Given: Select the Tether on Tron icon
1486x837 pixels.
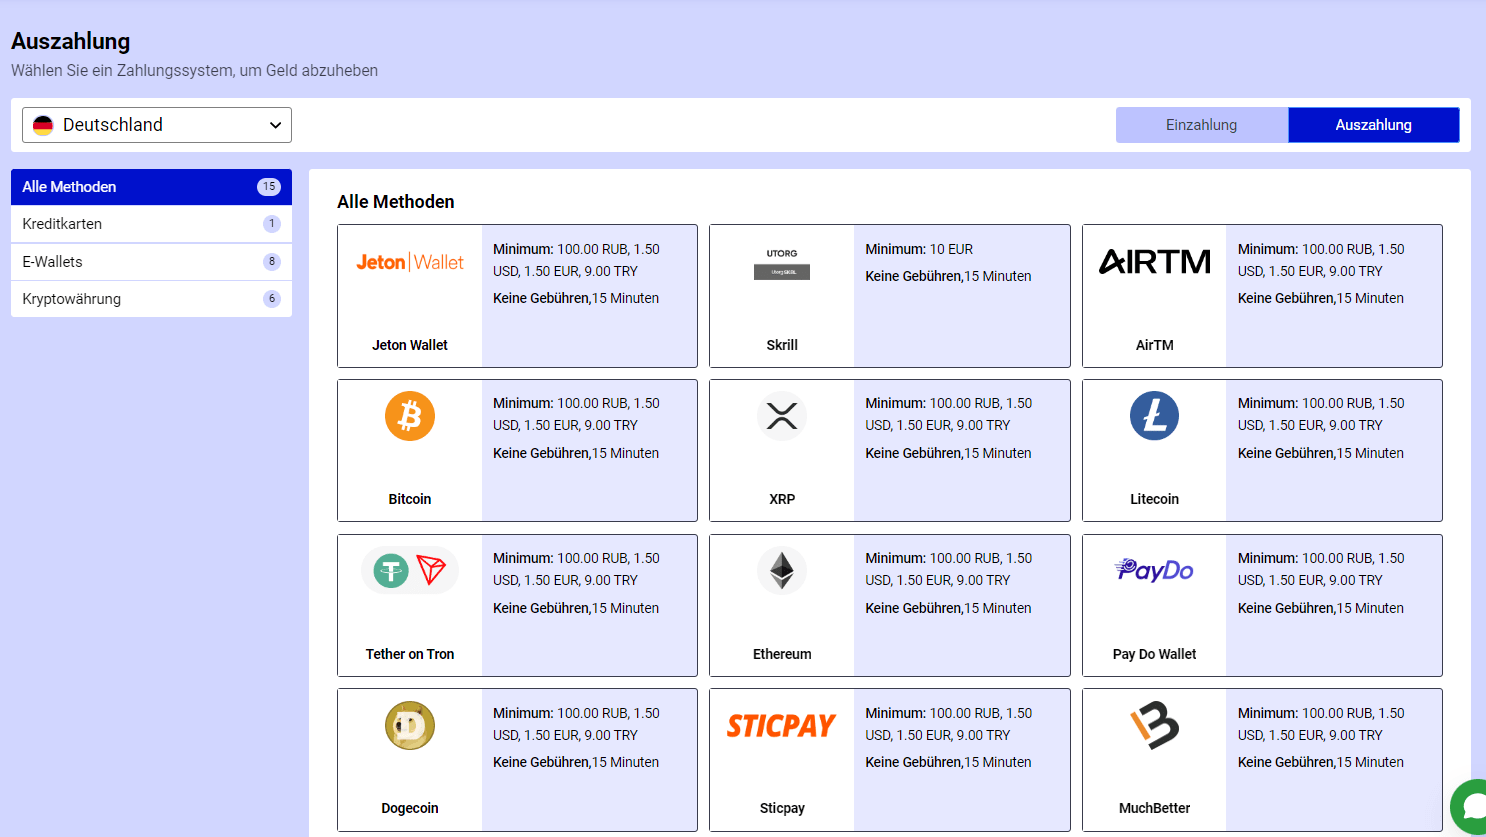Looking at the screenshot, I should coord(410,571).
